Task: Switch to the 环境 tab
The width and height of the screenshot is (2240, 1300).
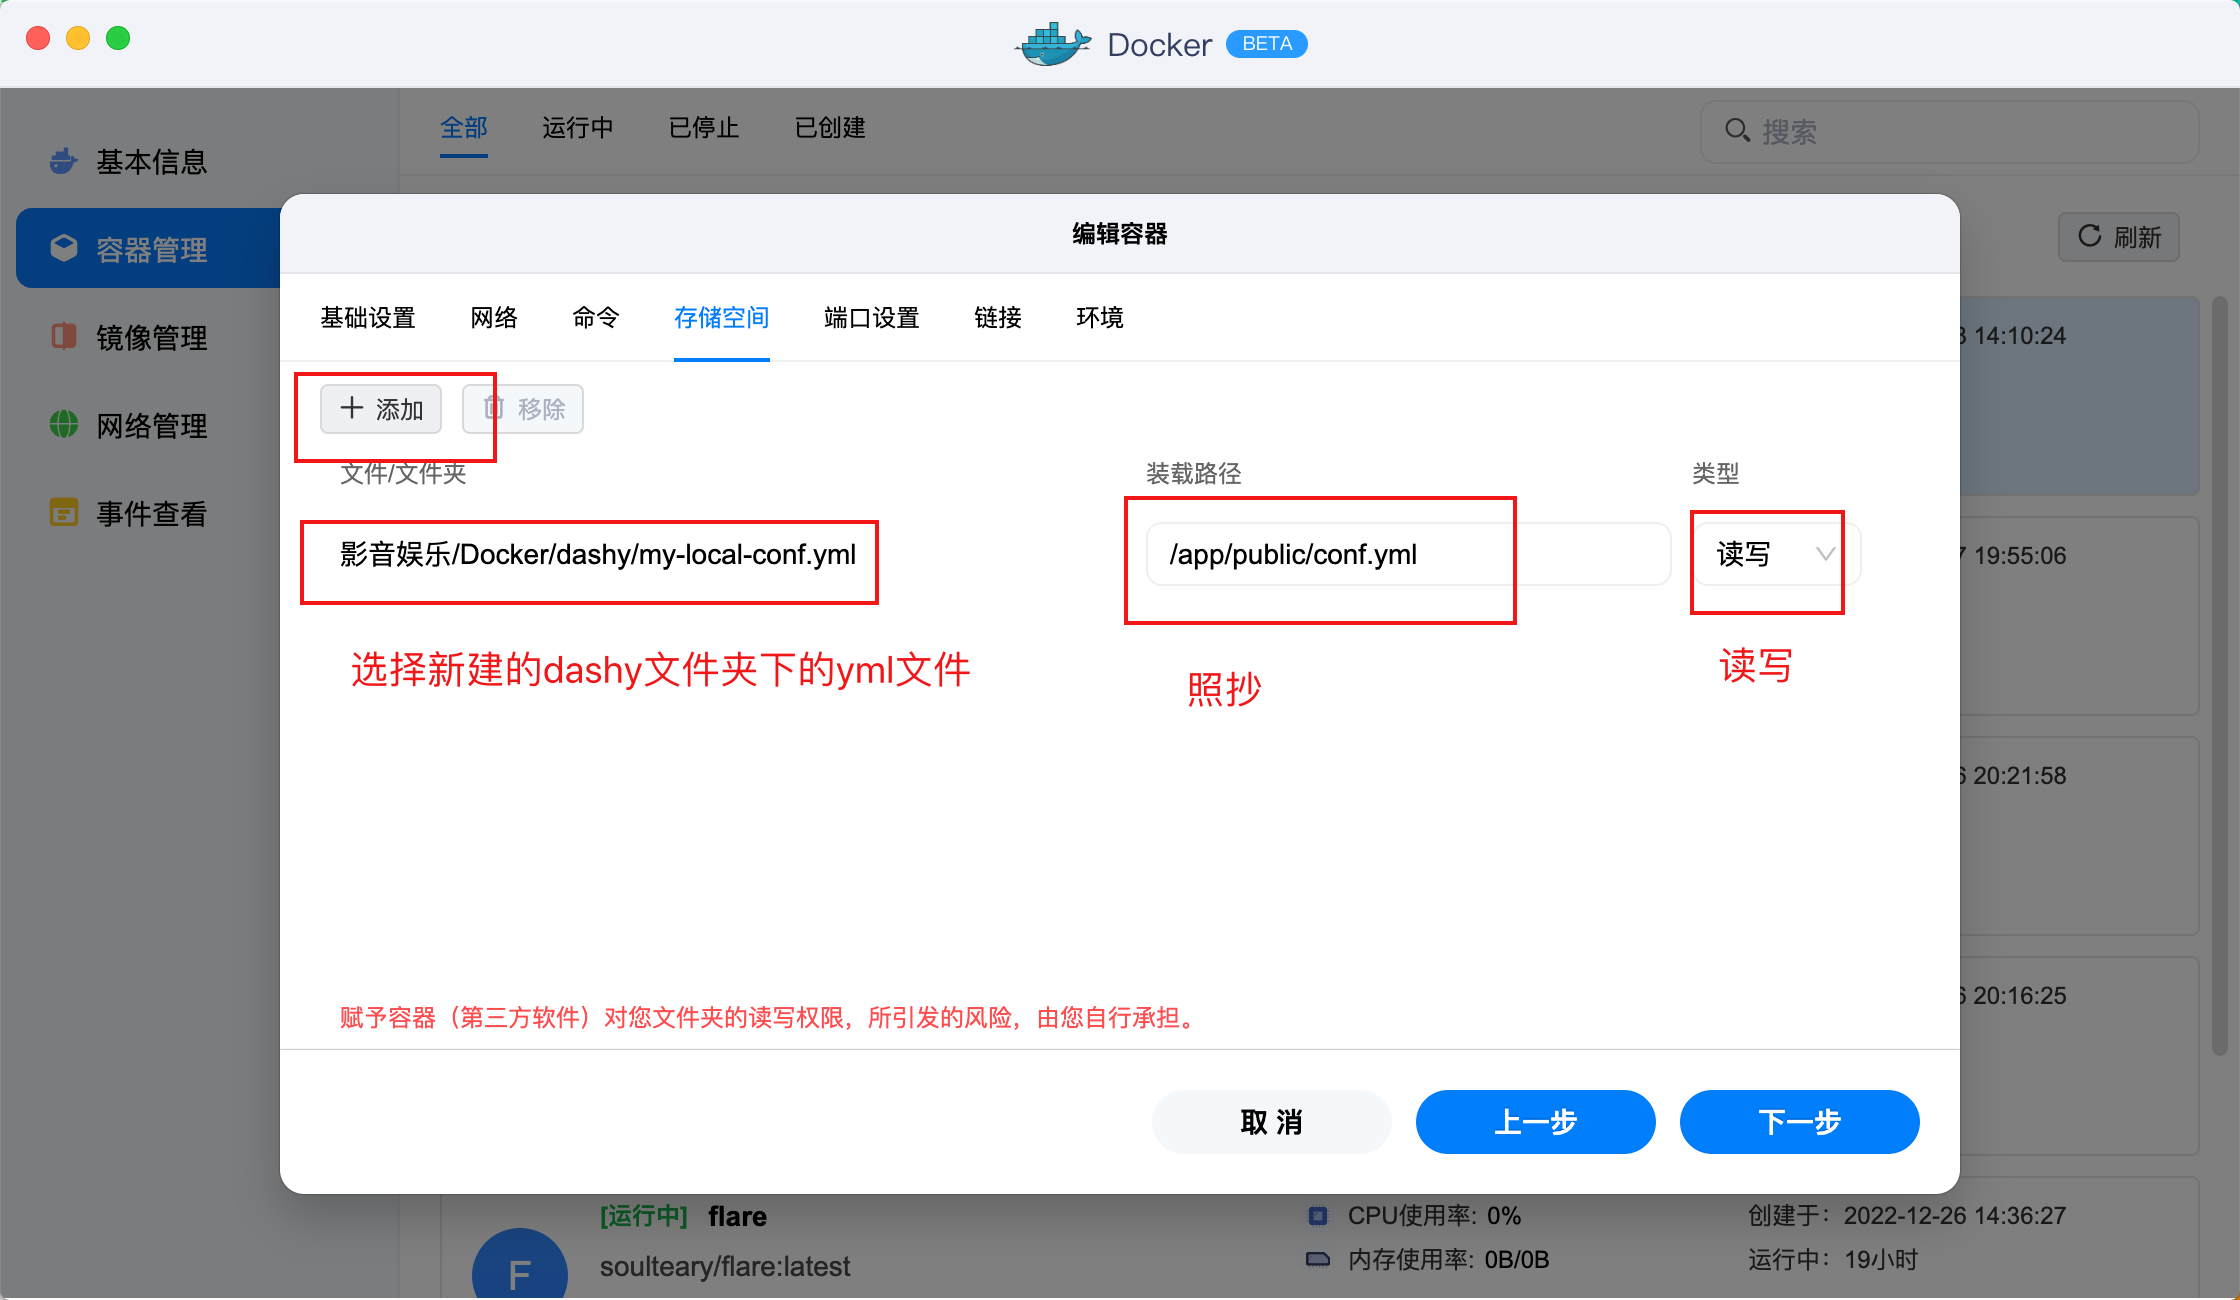Action: tap(1100, 317)
